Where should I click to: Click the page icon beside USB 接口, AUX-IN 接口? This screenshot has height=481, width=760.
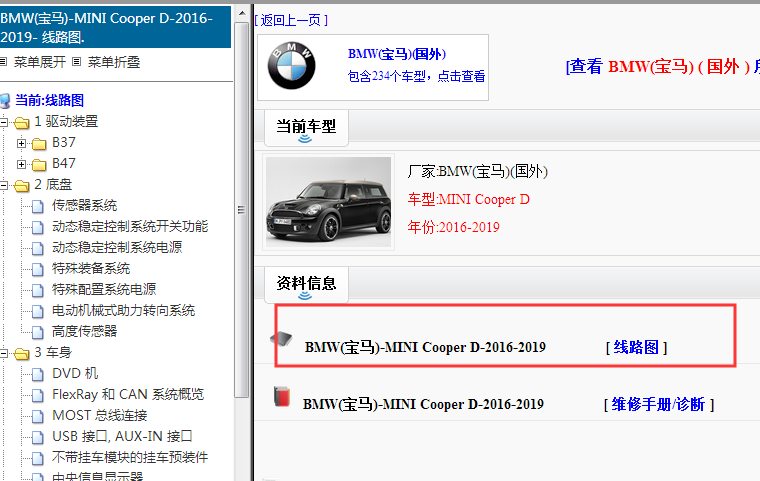38,437
